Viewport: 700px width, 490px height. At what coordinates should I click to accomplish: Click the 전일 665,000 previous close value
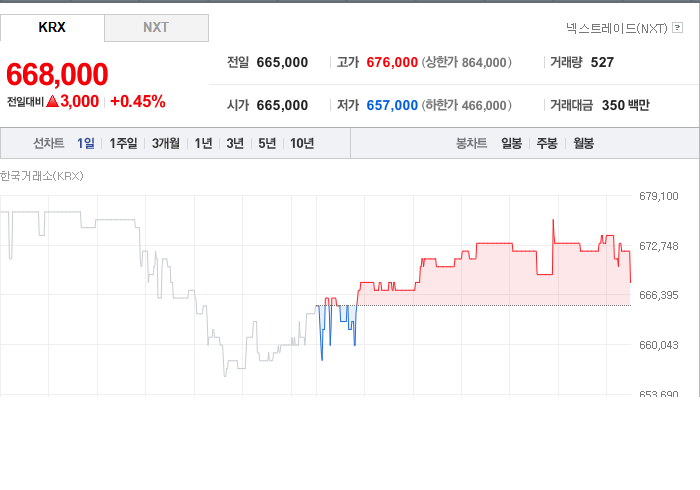(282, 62)
